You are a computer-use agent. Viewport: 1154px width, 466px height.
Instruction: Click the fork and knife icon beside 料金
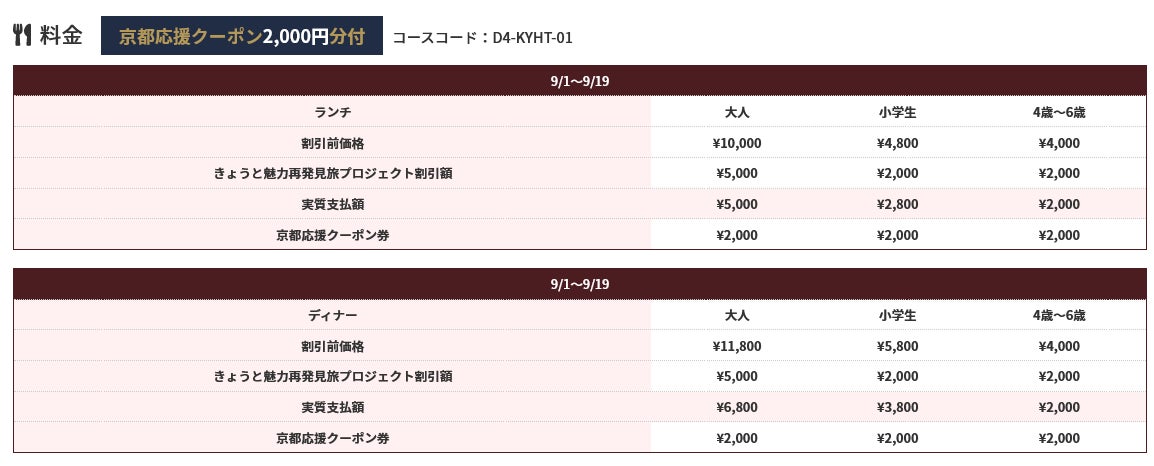point(22,36)
